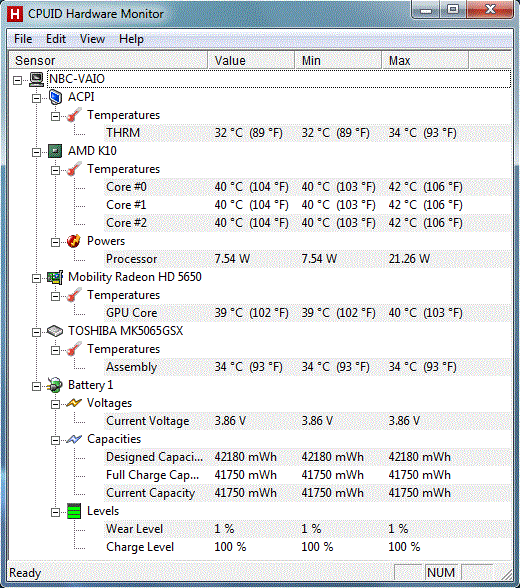The width and height of the screenshot is (520, 588).
Task: Select the Wear Level row
Action: pyautogui.click(x=307, y=529)
